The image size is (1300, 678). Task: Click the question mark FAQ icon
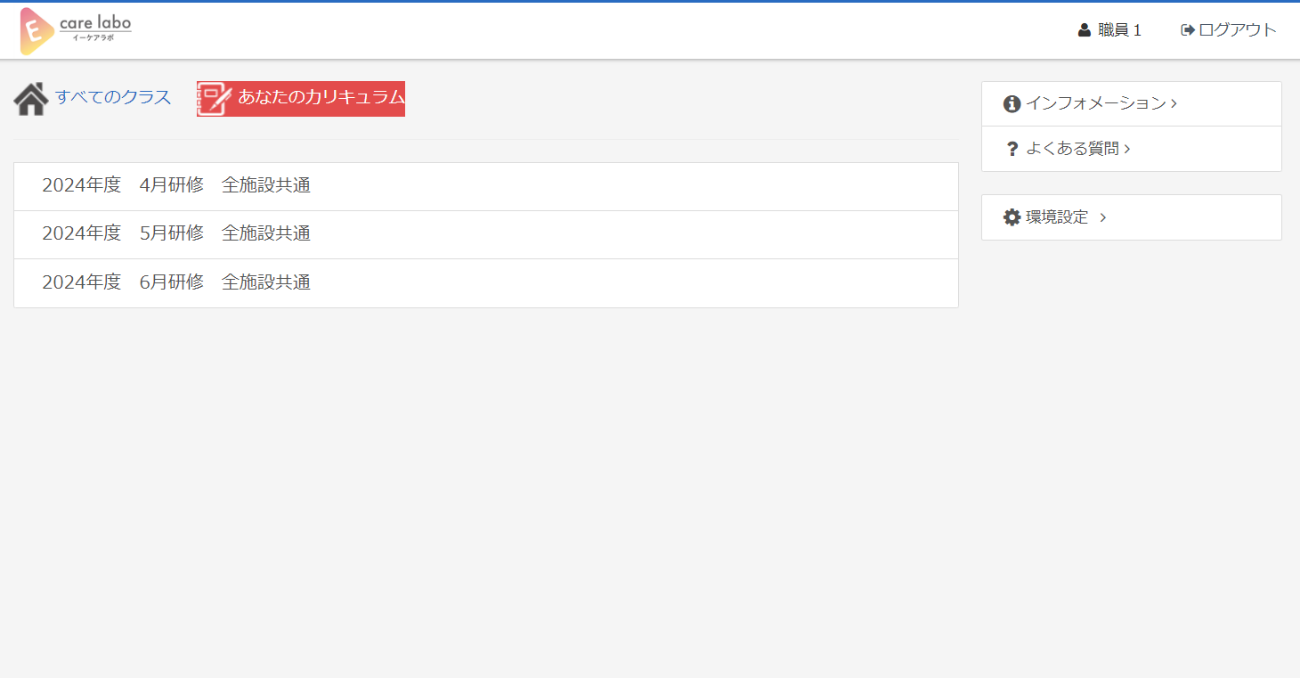(x=1012, y=149)
